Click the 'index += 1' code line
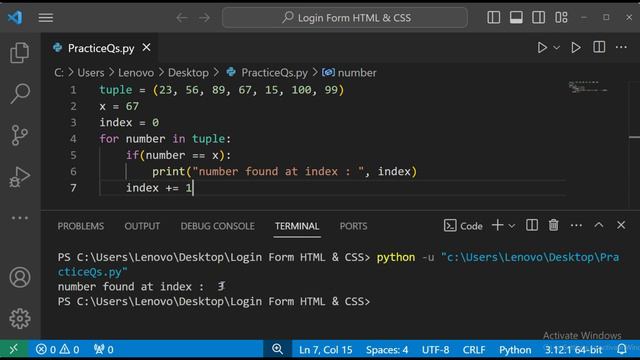Image resolution: width=640 pixels, height=360 pixels. 159,188
